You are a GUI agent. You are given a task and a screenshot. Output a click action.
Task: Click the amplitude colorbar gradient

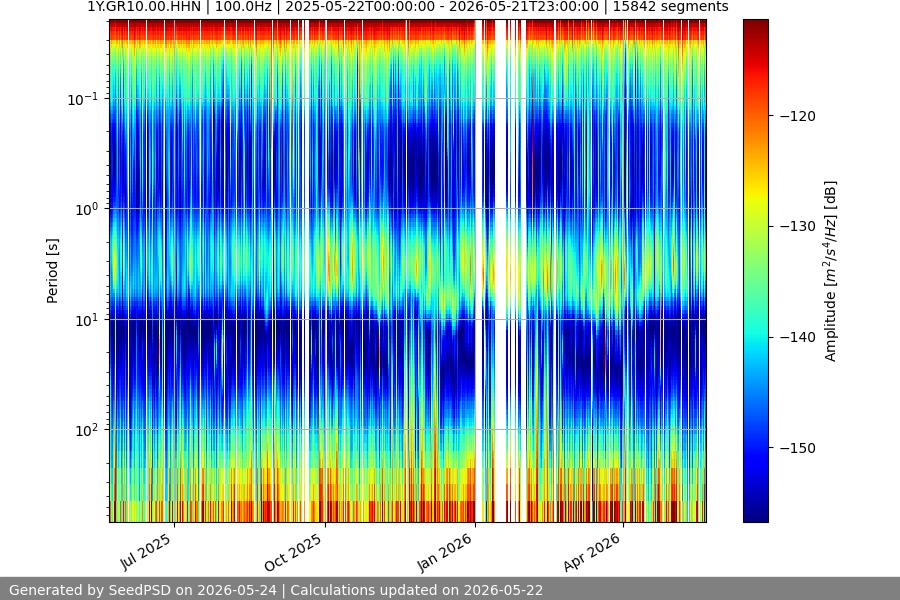[x=755, y=271]
